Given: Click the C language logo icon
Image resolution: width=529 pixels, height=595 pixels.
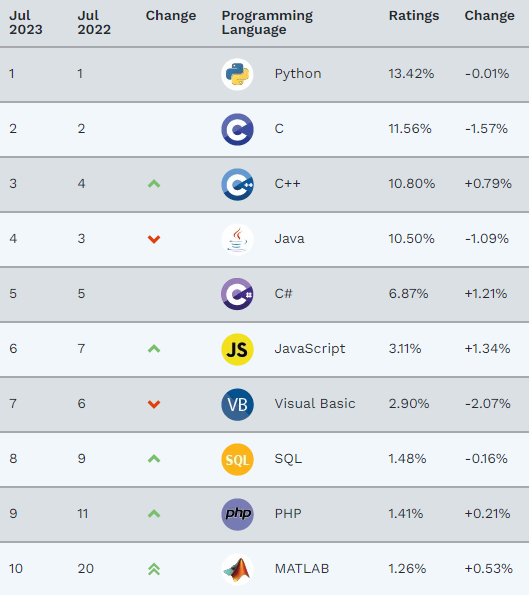Looking at the screenshot, I should 237,129.
